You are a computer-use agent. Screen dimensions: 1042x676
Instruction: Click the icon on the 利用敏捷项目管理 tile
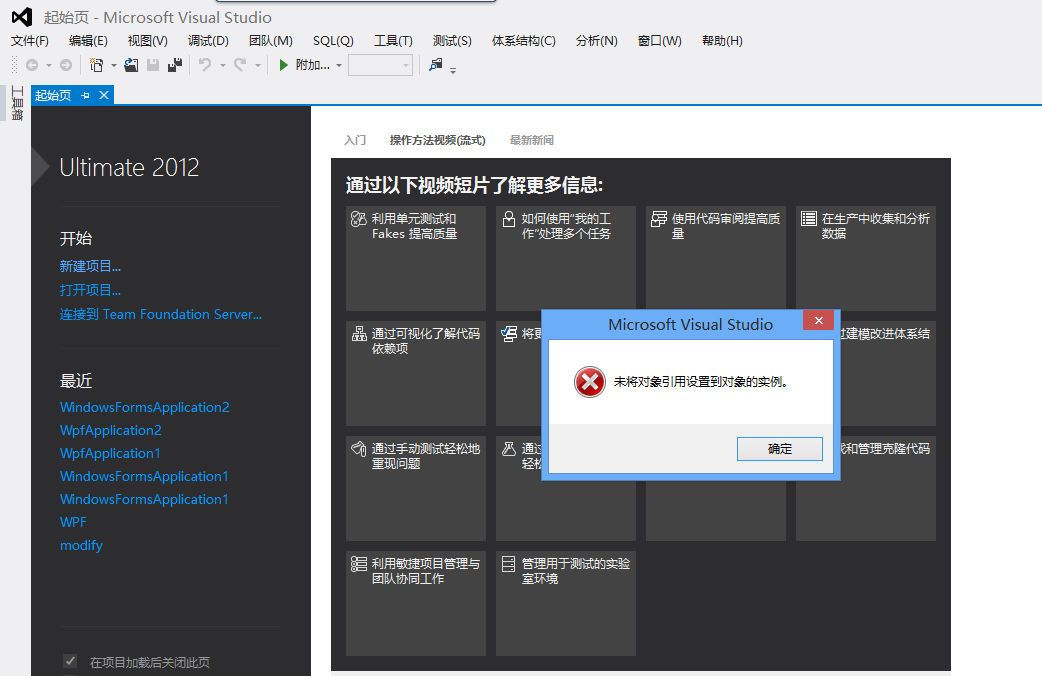click(358, 564)
